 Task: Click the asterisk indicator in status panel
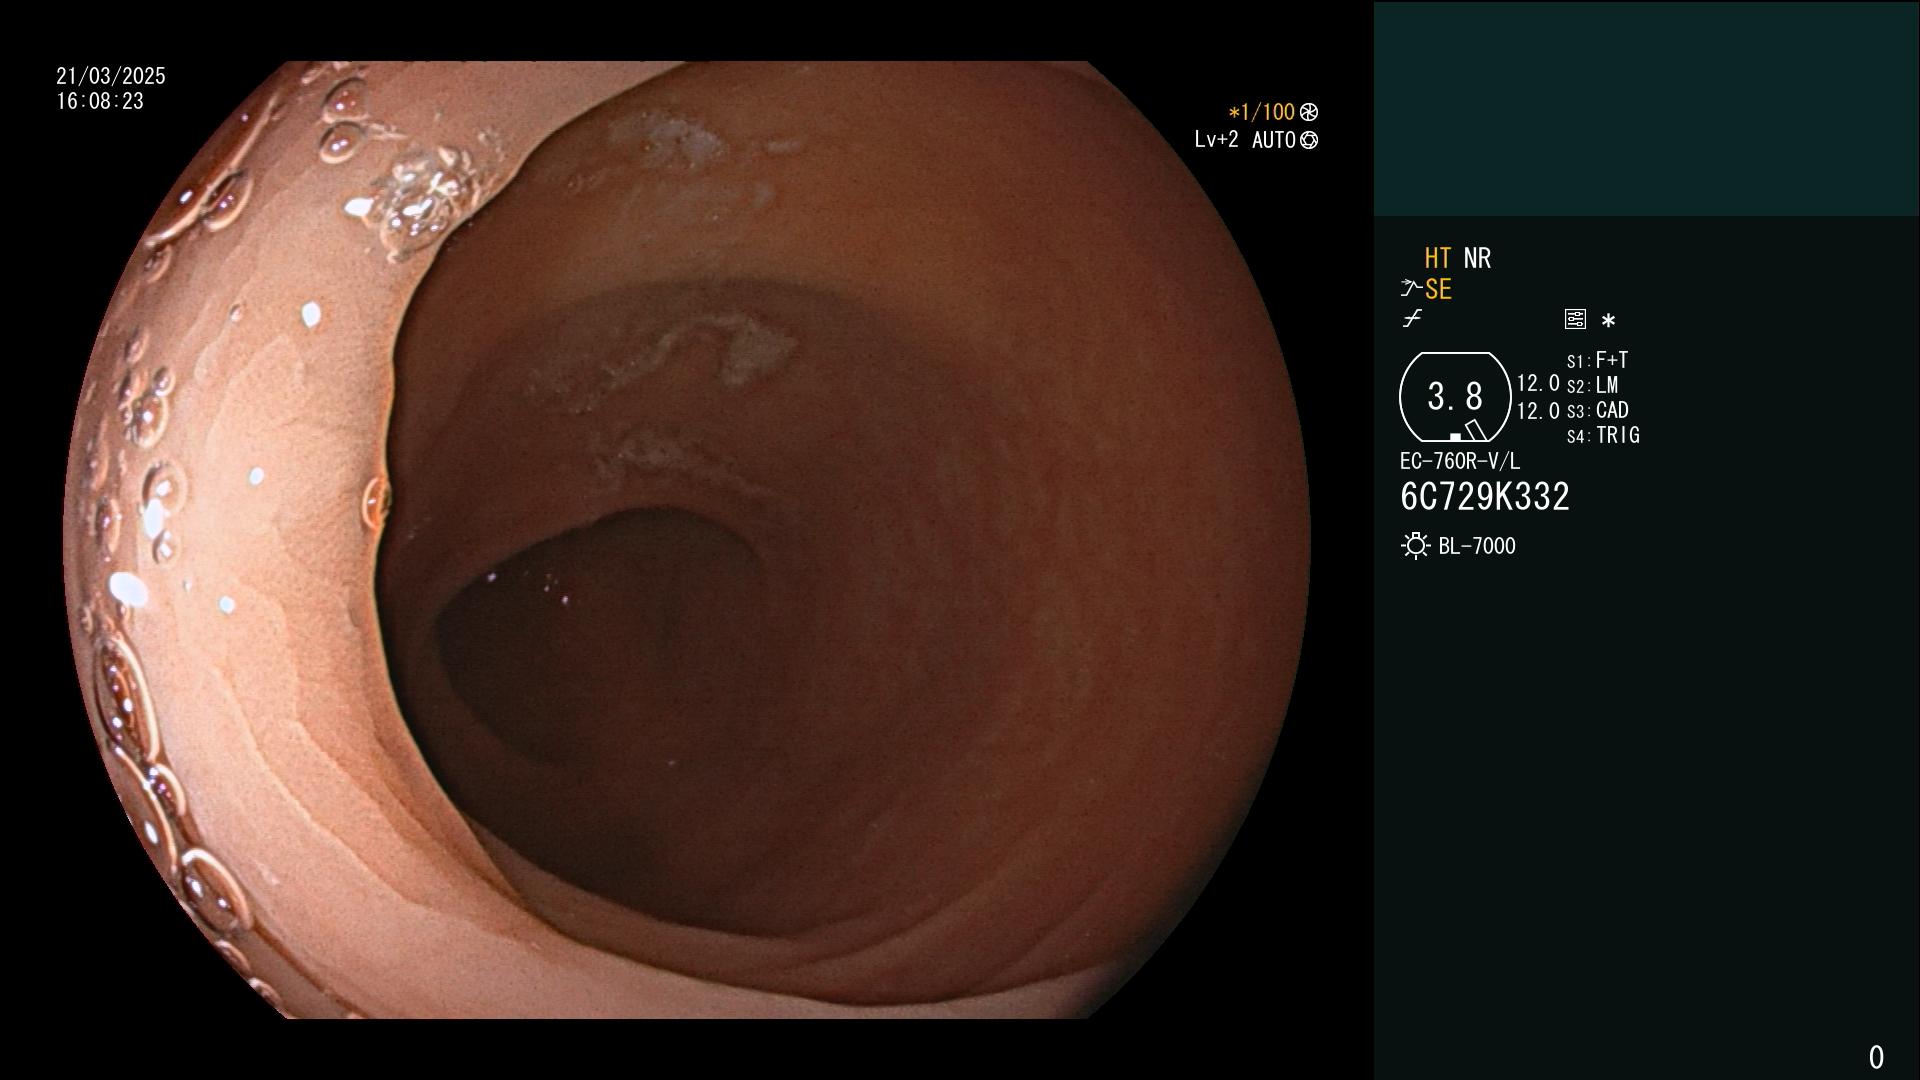[x=1608, y=320]
